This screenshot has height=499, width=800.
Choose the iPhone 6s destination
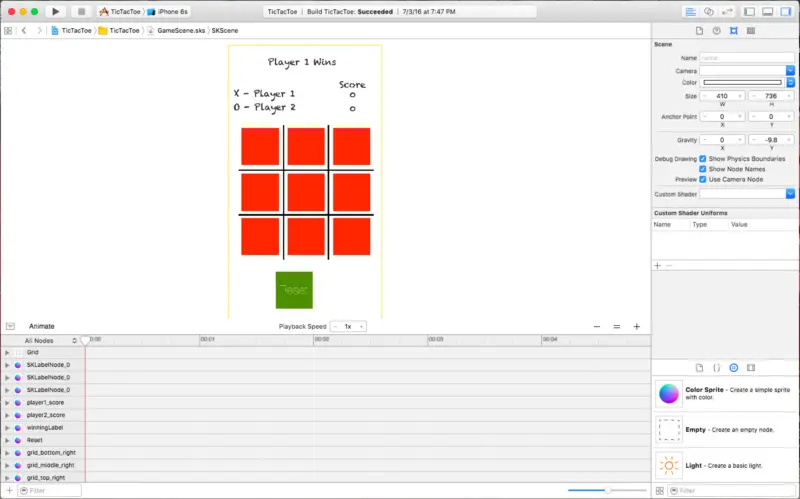168,11
